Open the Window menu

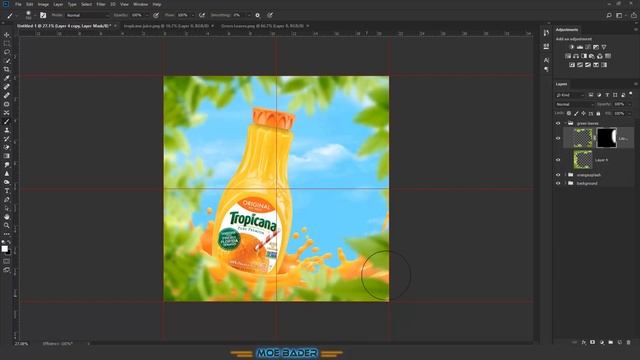pos(141,4)
